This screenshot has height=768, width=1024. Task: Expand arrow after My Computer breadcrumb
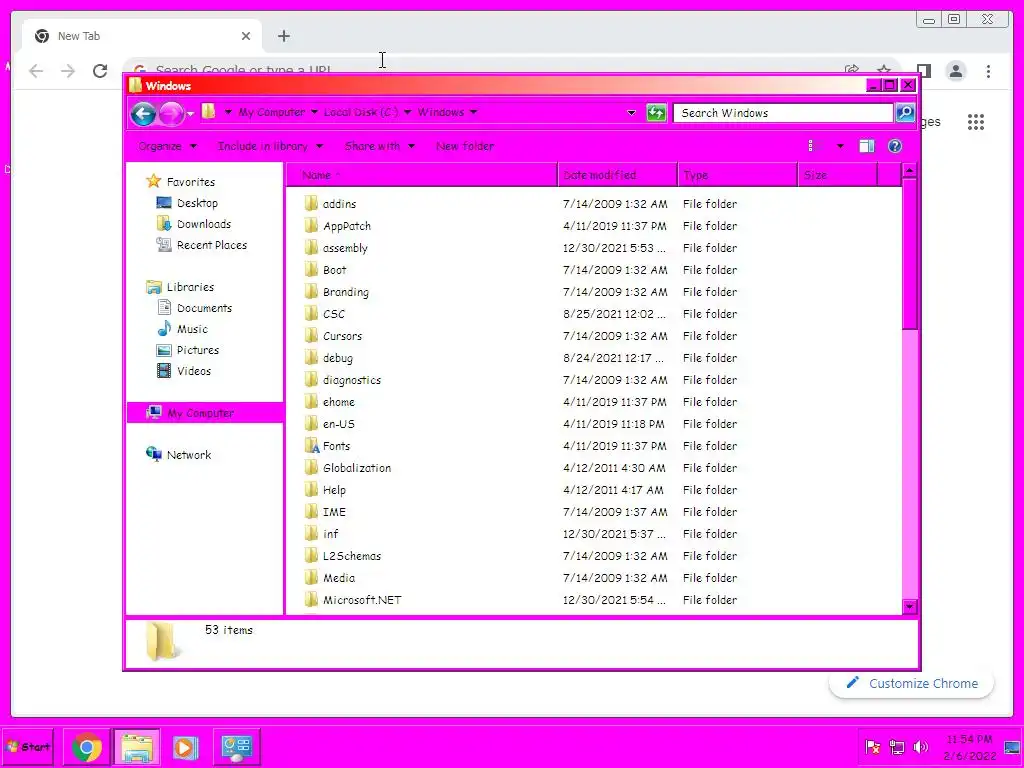(314, 112)
